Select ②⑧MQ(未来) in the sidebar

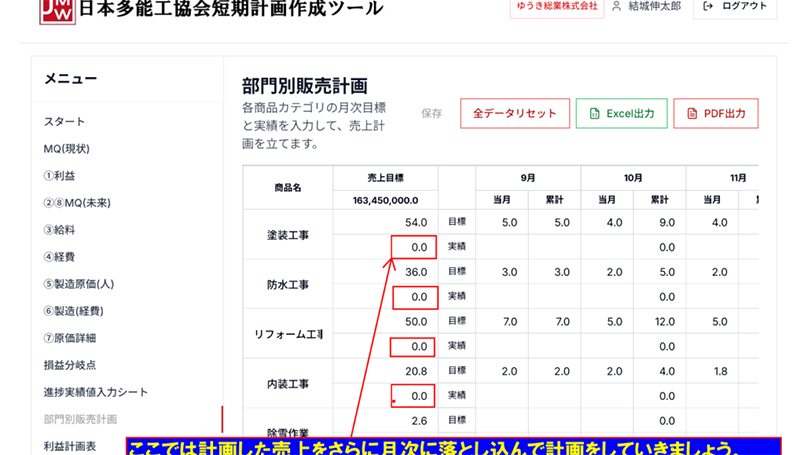click(x=77, y=203)
